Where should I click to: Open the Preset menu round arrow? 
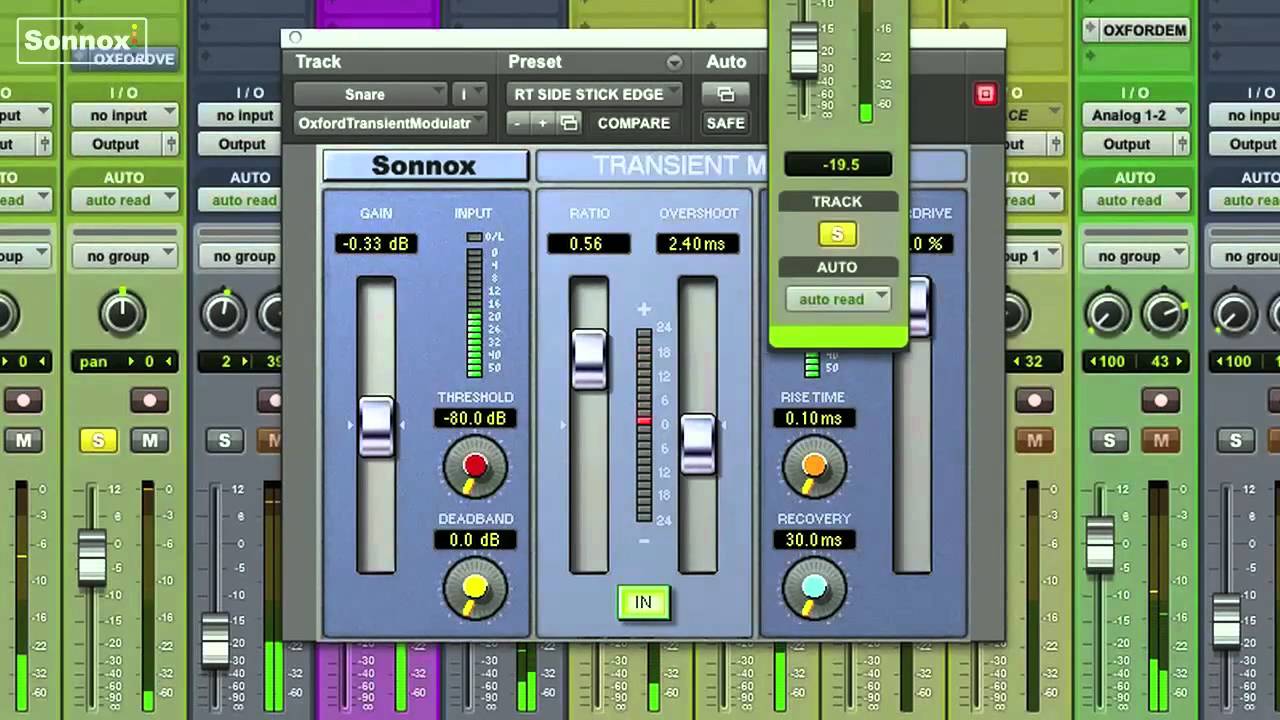pos(675,62)
